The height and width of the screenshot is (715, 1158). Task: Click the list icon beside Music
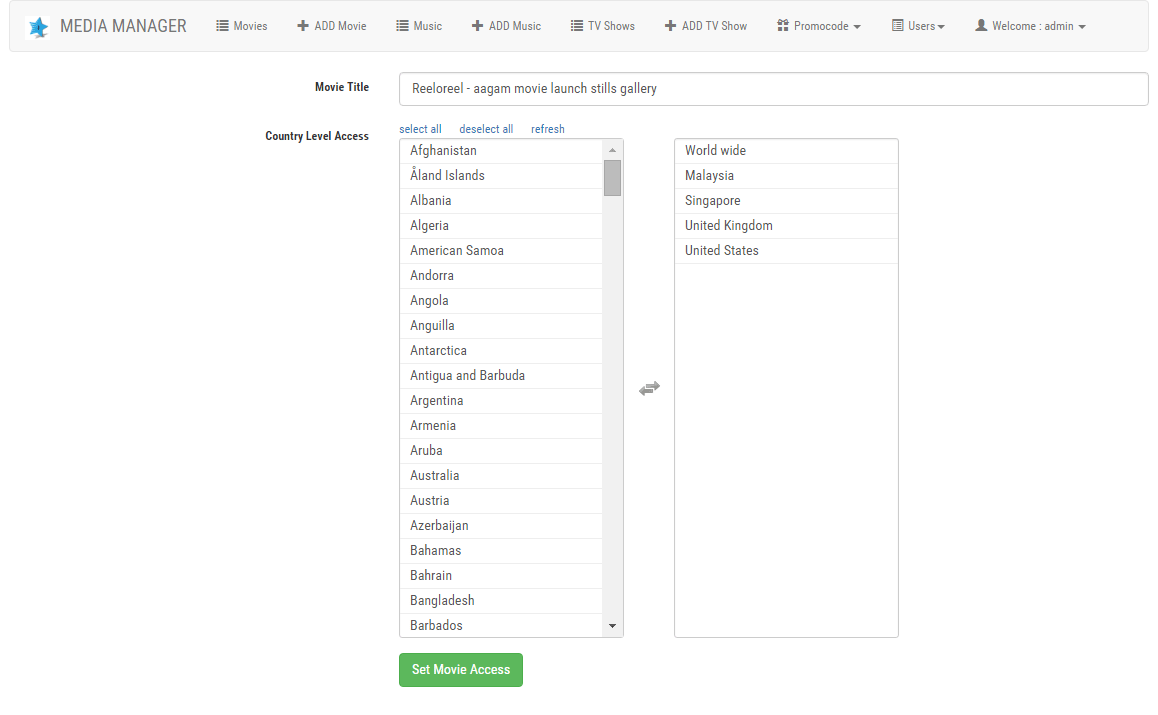coord(403,26)
